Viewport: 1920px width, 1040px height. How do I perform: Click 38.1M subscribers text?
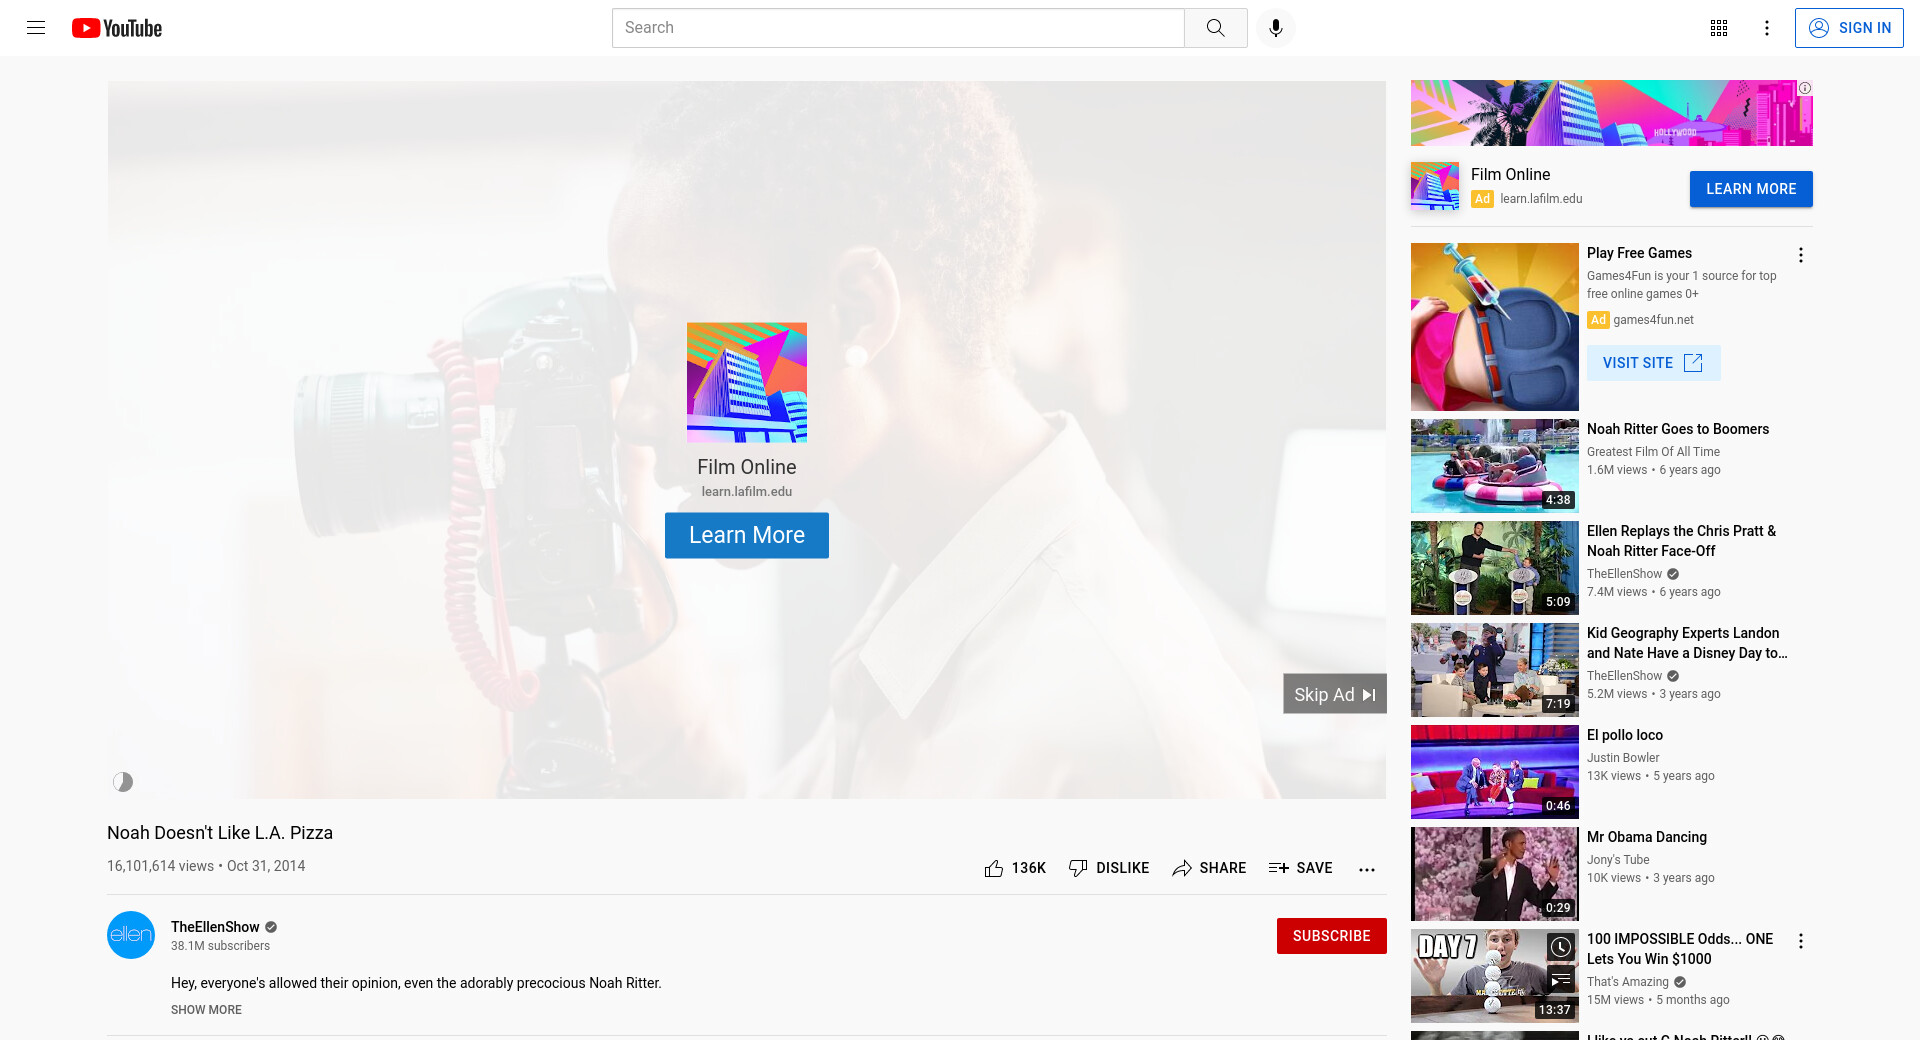coord(220,946)
